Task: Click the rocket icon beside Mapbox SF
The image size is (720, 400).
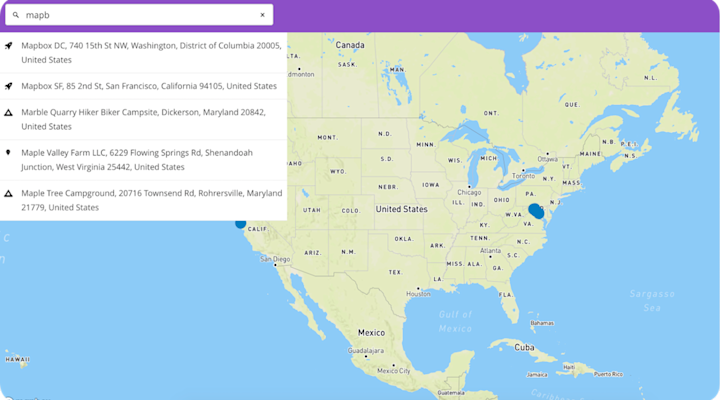Action: point(8,86)
